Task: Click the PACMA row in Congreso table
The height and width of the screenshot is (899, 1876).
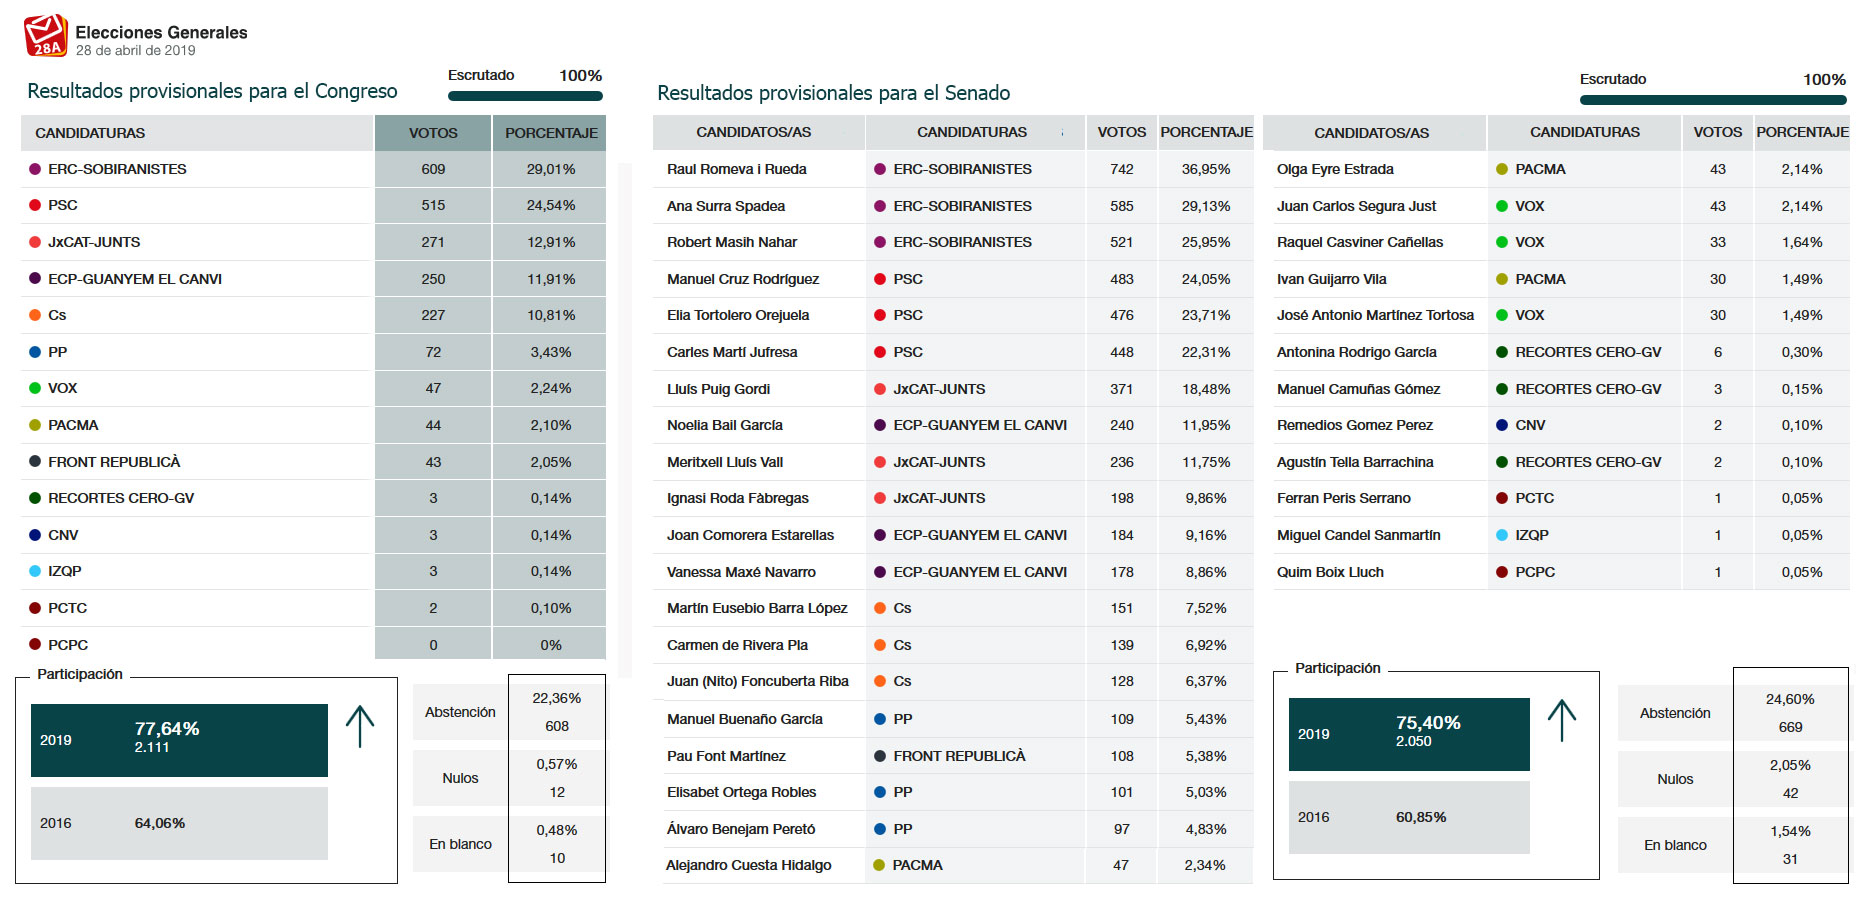Action: click(x=313, y=425)
